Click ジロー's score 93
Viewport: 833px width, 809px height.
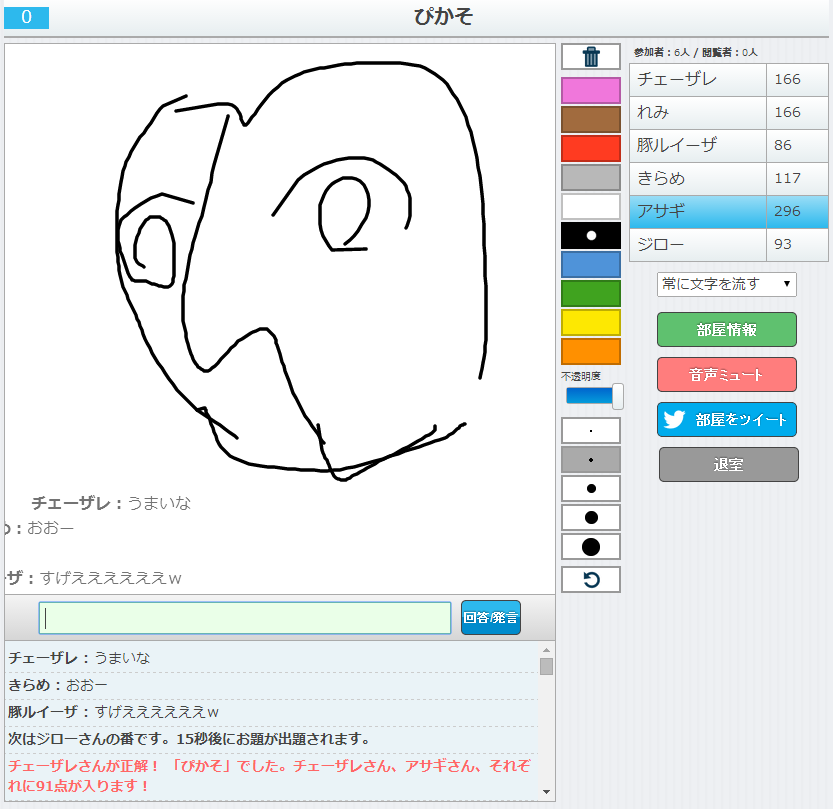[x=783, y=244]
